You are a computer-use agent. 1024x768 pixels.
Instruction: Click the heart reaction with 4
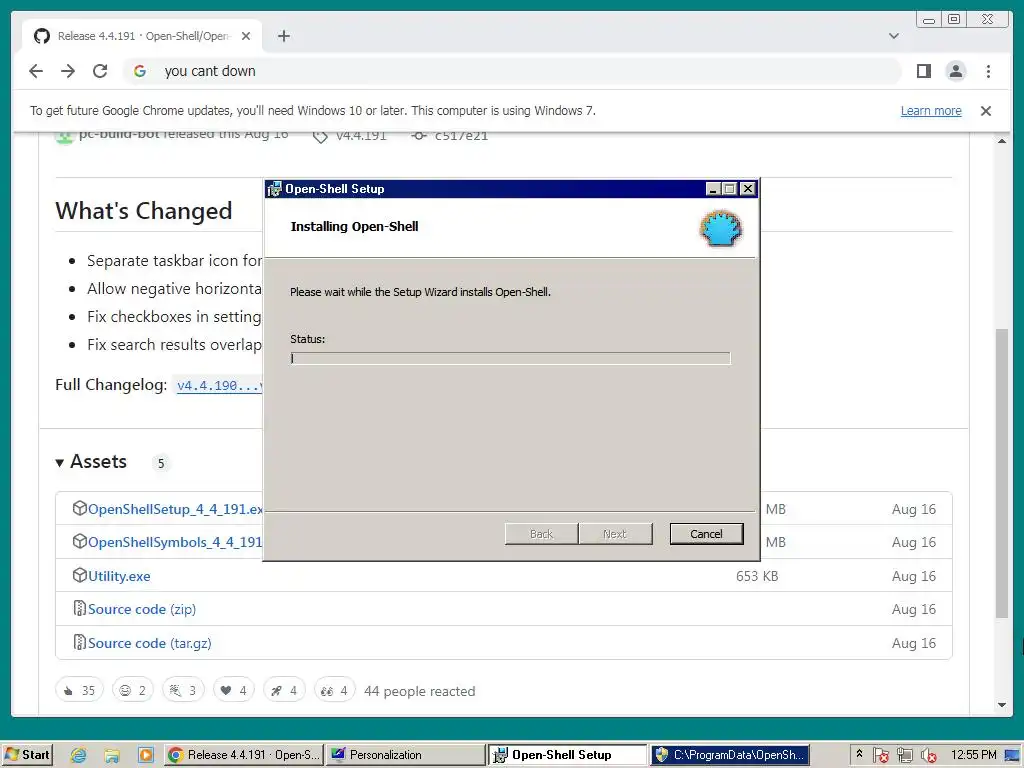click(233, 690)
